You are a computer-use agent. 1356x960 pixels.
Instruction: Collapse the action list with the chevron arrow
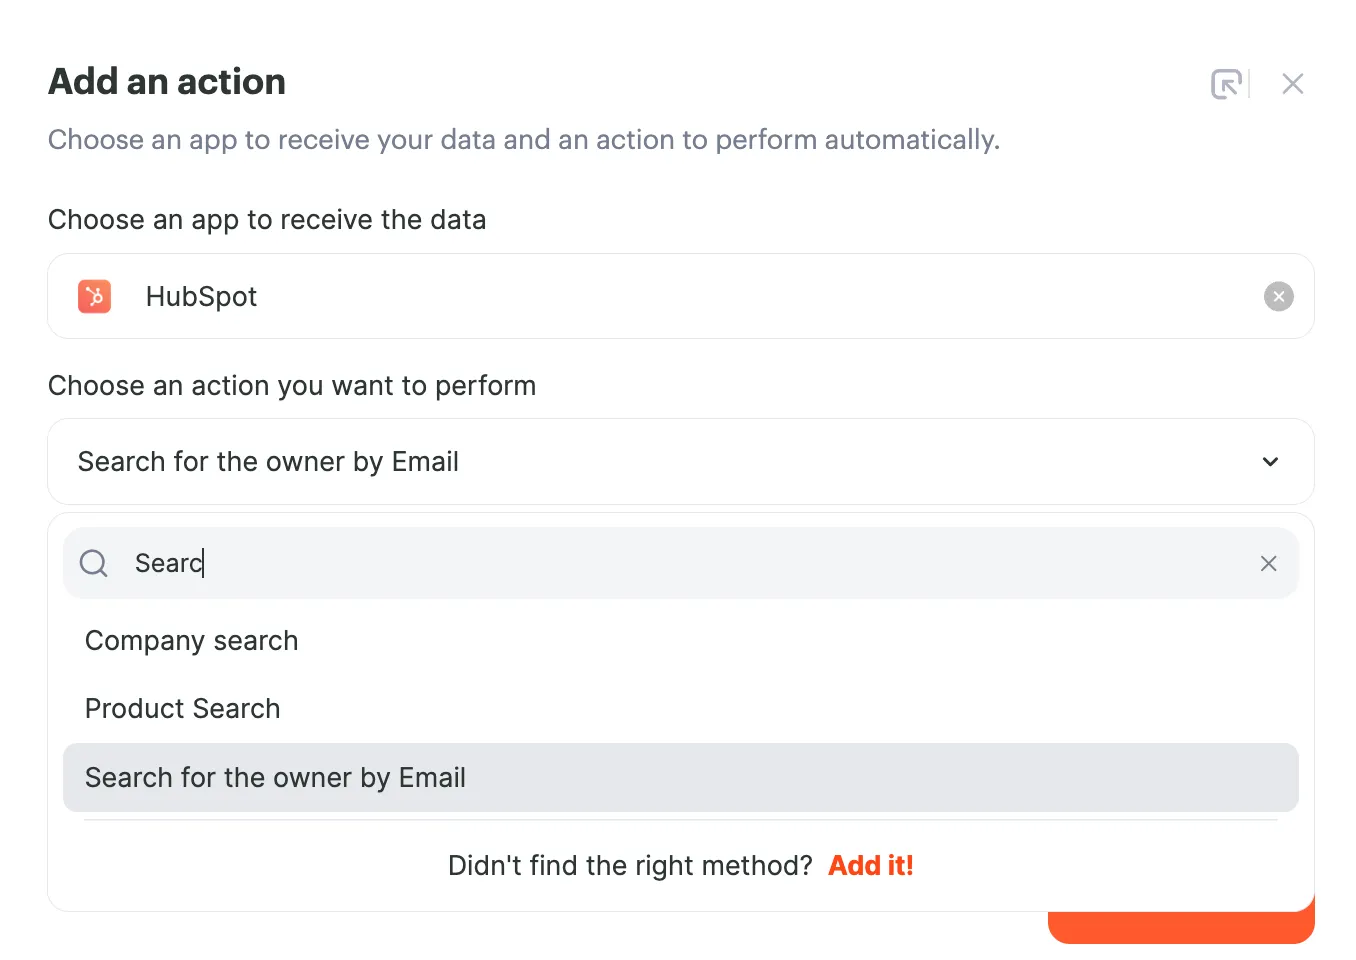(x=1270, y=462)
